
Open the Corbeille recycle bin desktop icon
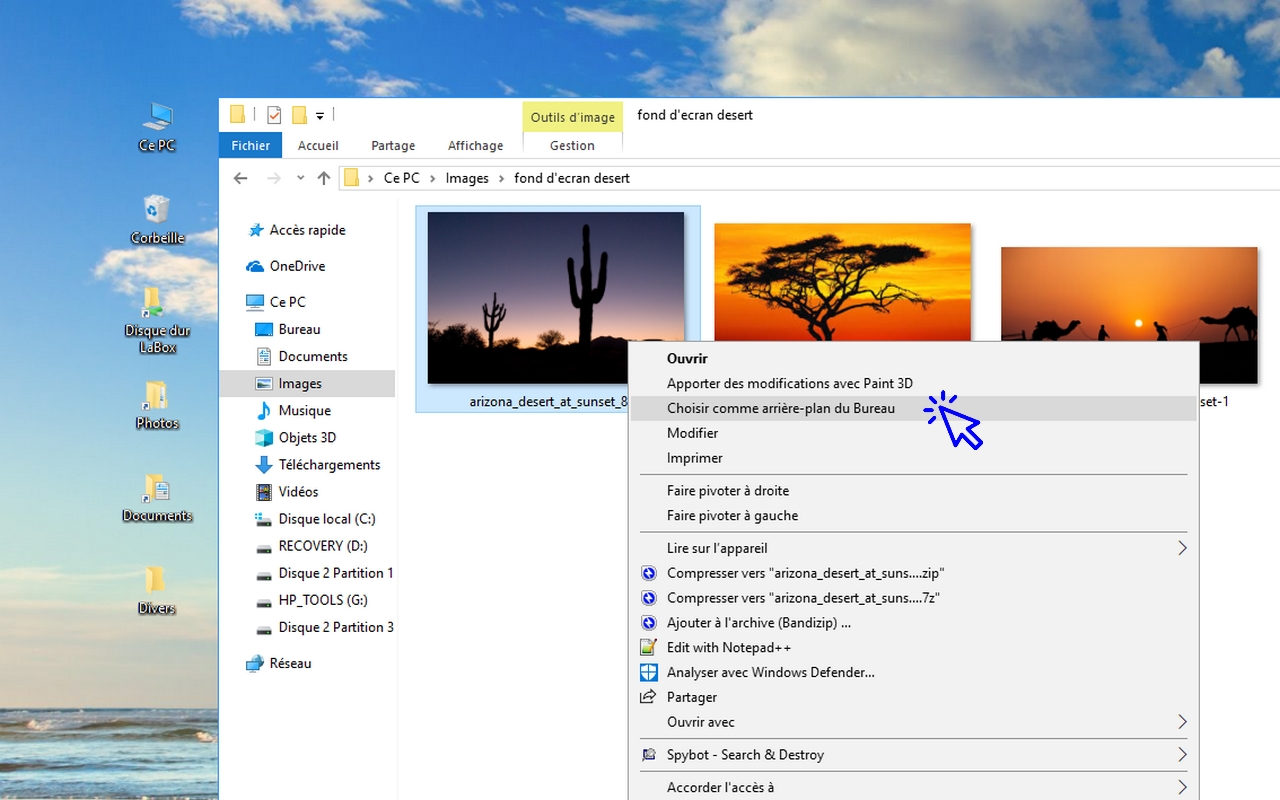pyautogui.click(x=157, y=211)
